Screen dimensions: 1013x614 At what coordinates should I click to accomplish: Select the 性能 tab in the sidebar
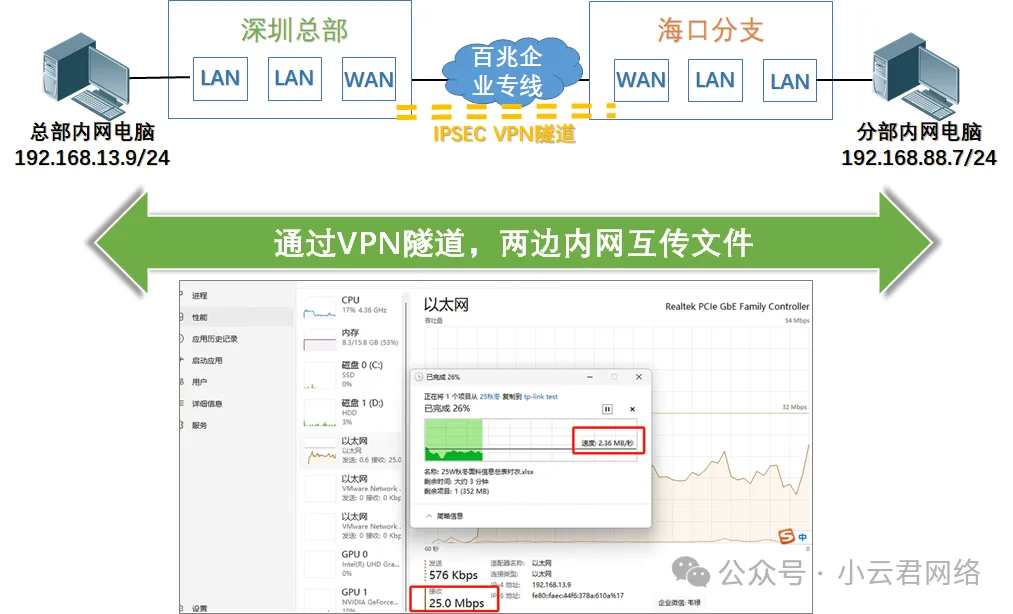click(200, 317)
